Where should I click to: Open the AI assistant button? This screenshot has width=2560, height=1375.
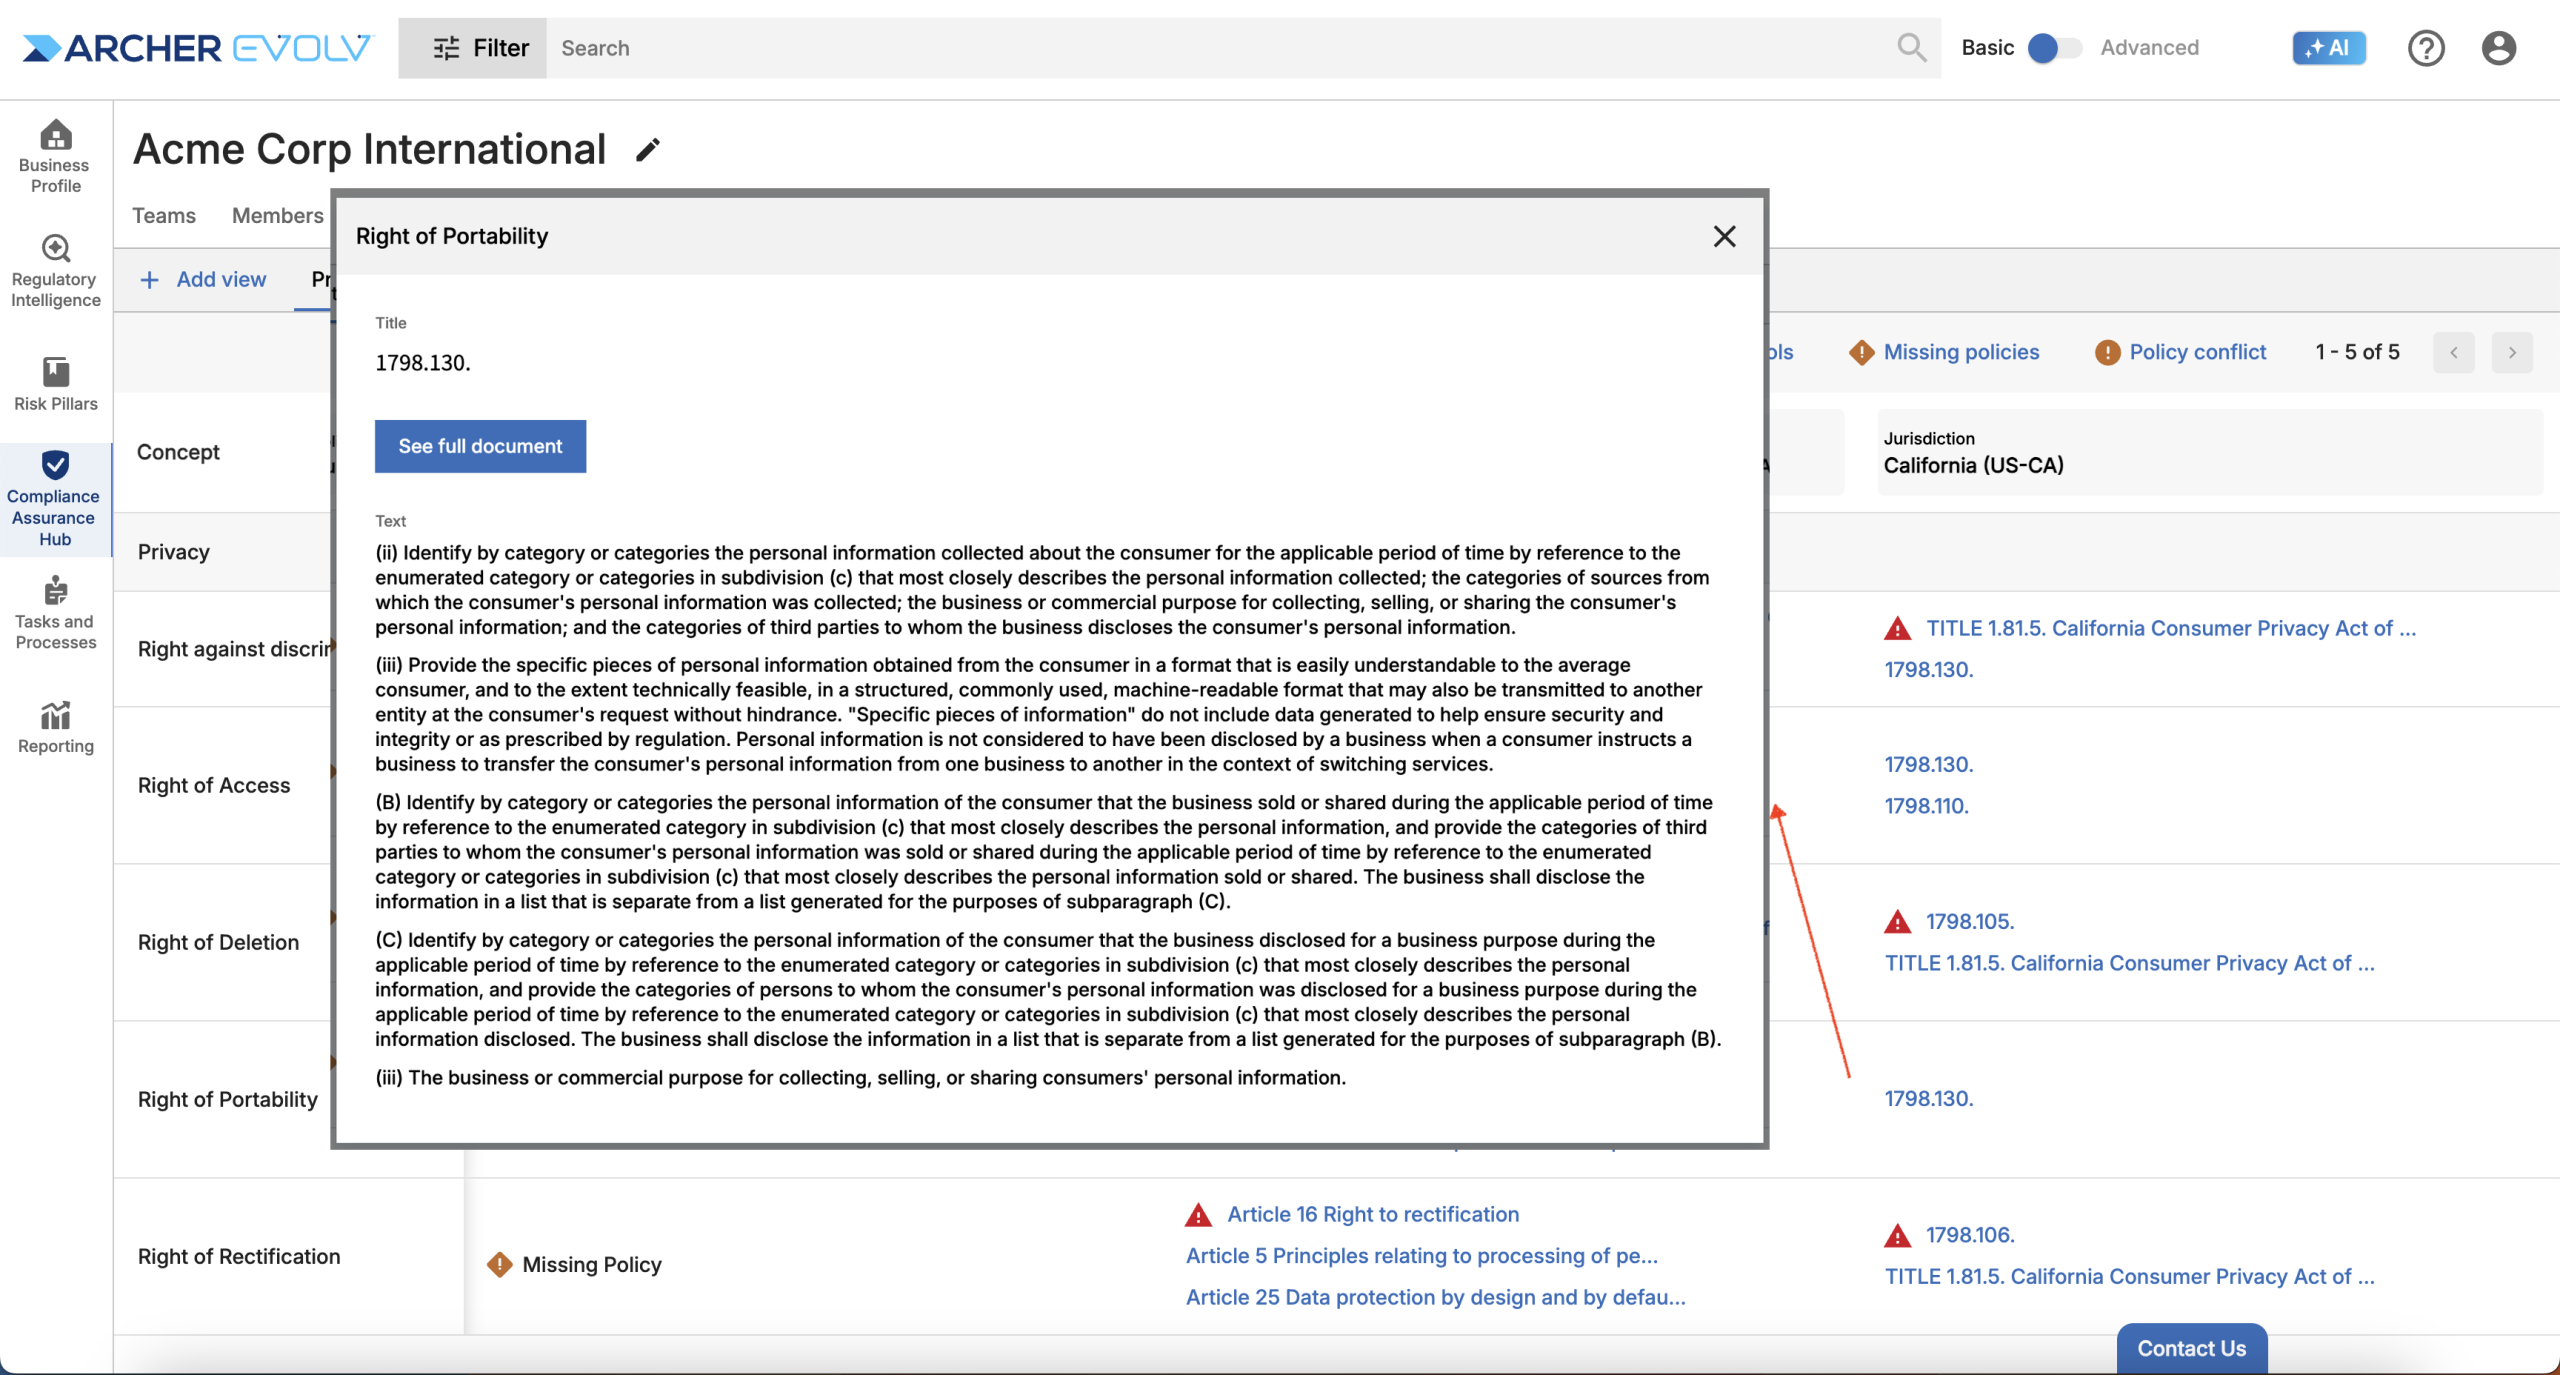(x=2328, y=47)
